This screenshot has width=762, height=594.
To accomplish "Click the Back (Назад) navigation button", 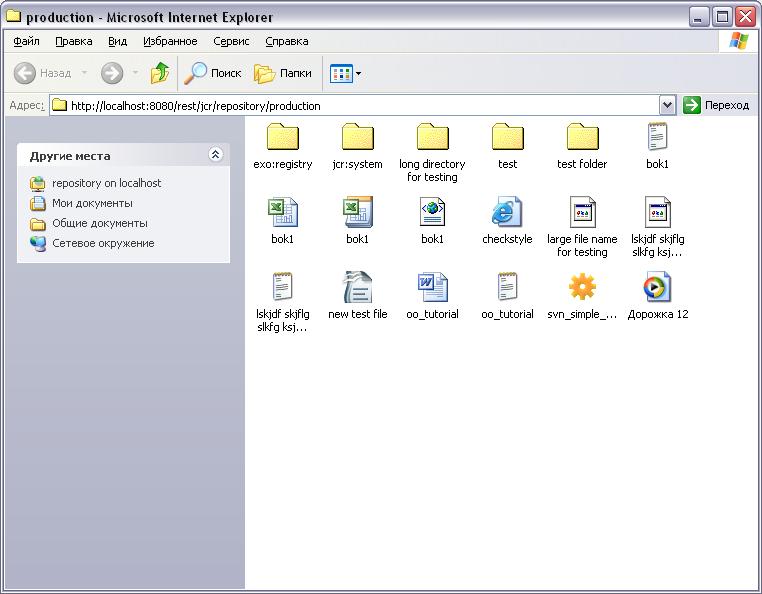I will (x=43, y=73).
